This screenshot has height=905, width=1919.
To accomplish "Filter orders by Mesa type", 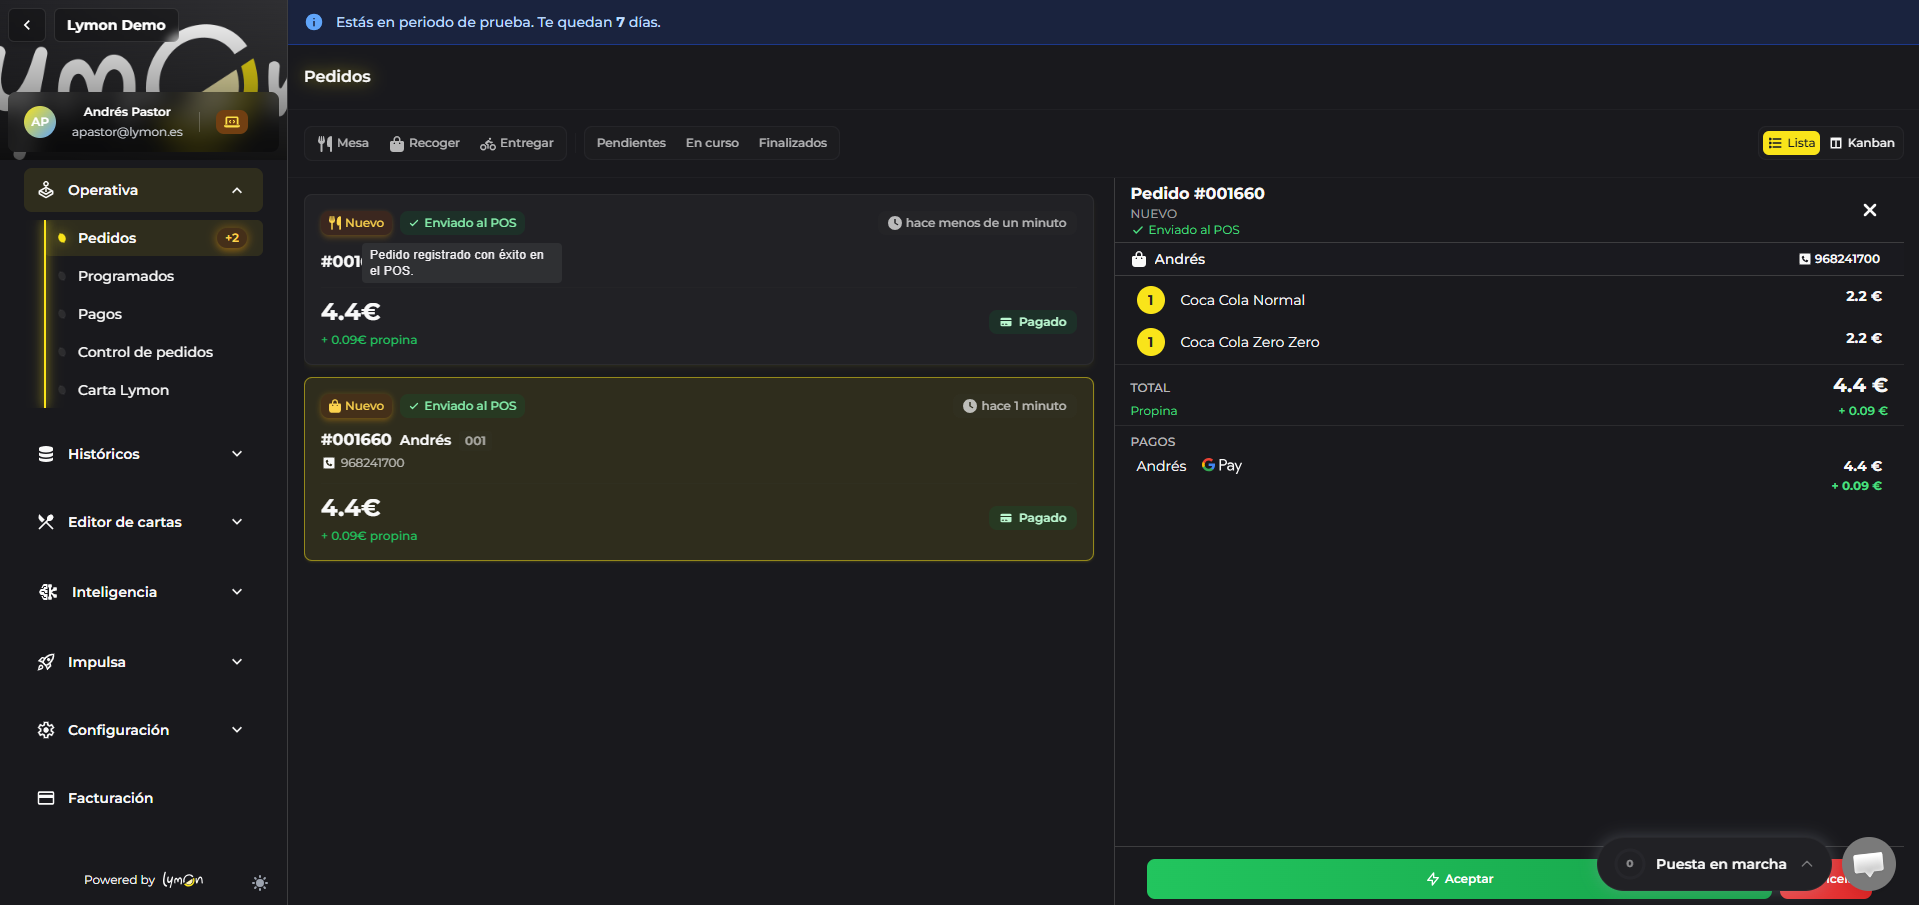I will 343,143.
